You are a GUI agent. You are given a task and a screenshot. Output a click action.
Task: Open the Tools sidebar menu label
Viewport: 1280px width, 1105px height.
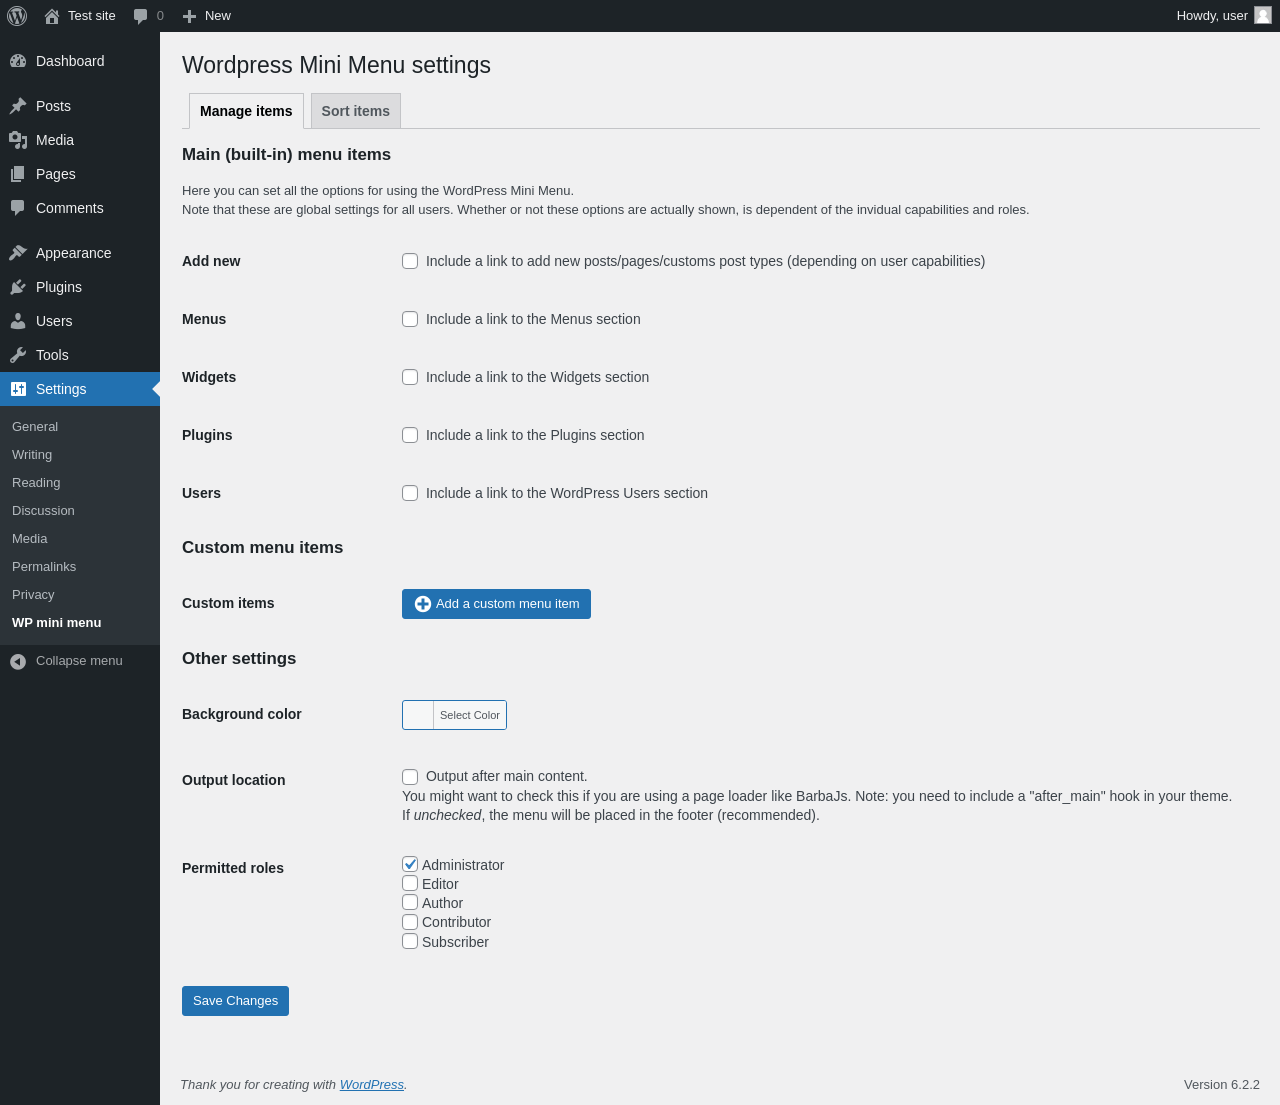point(52,355)
